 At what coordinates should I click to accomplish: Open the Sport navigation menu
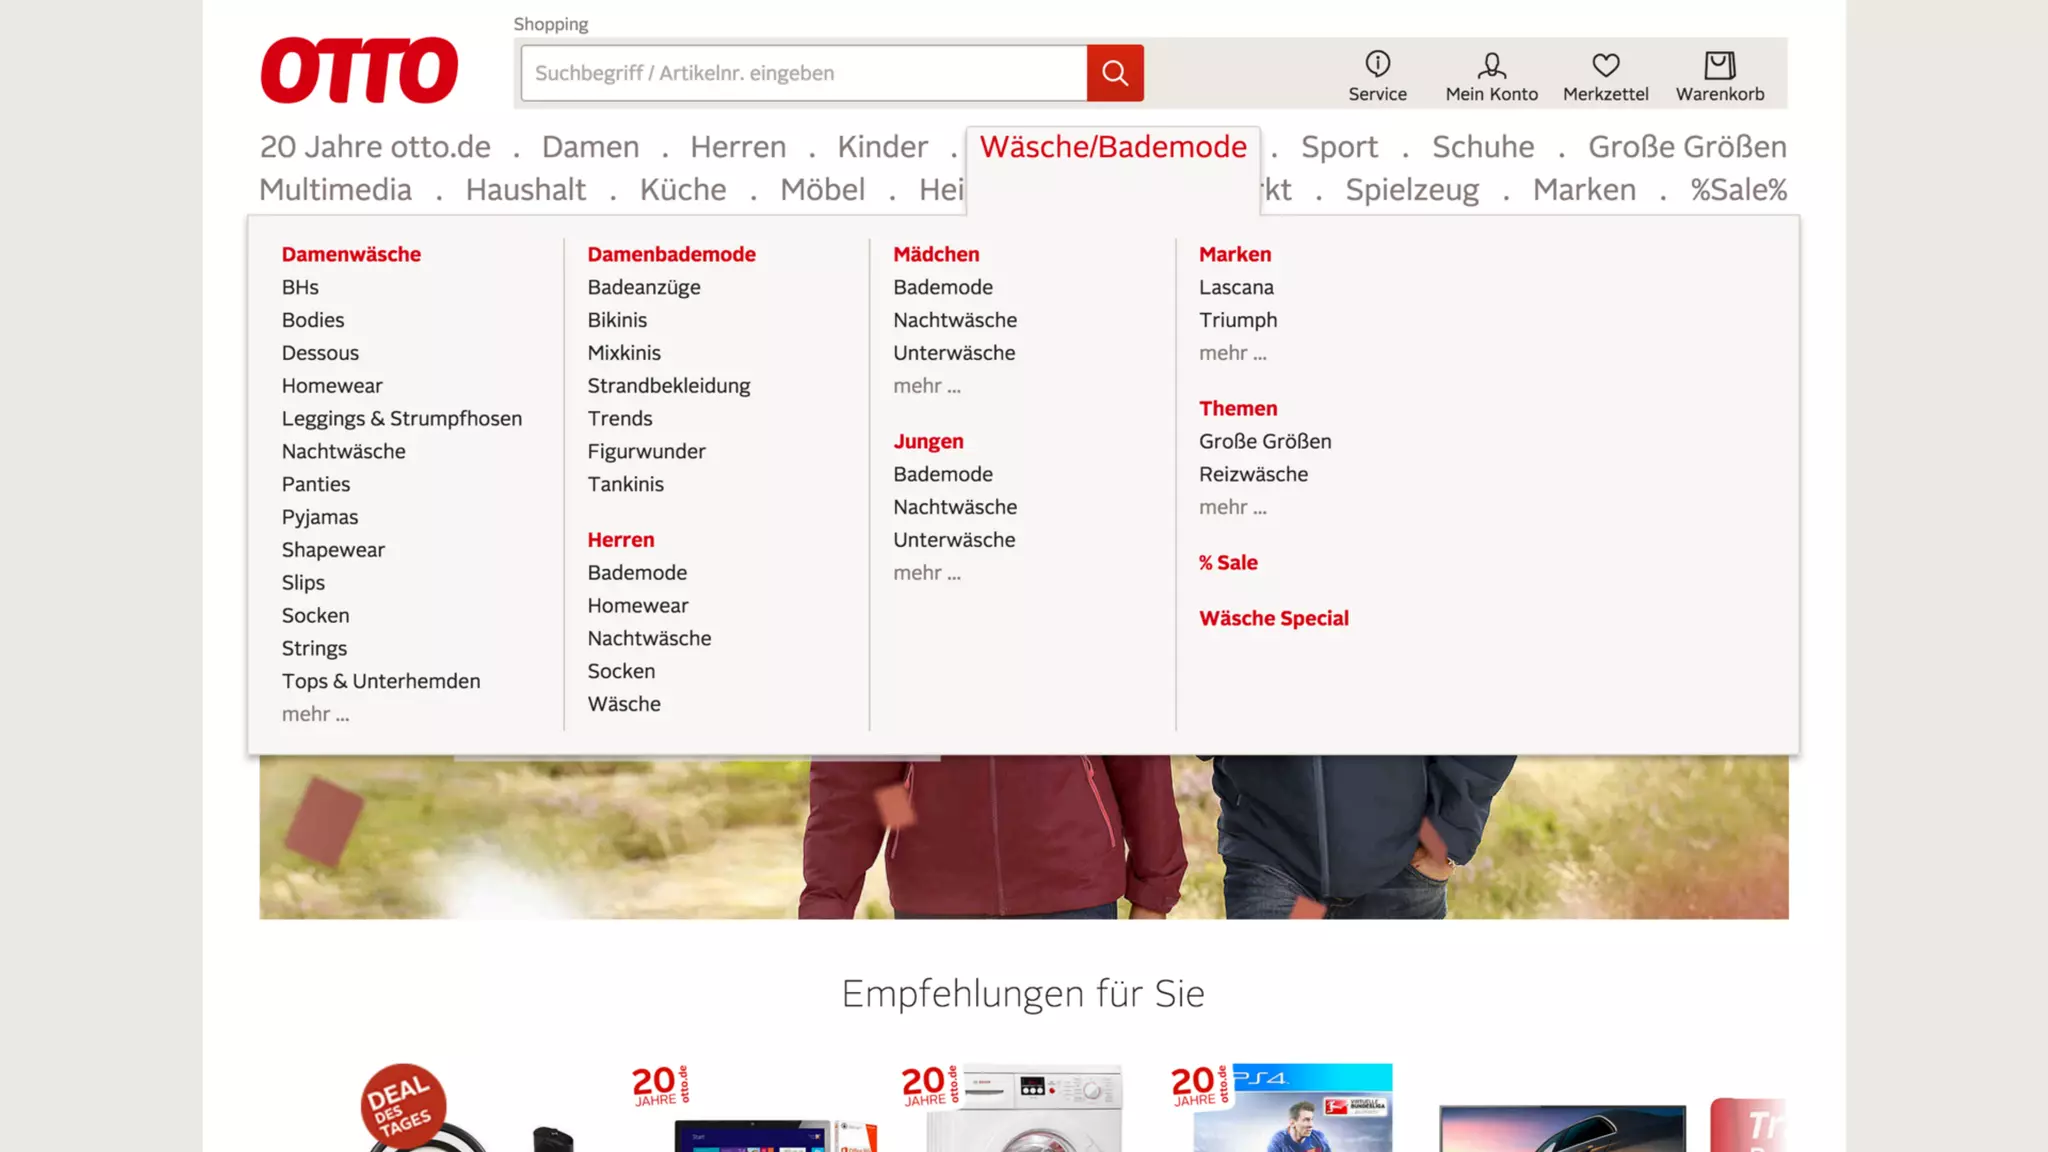1338,147
